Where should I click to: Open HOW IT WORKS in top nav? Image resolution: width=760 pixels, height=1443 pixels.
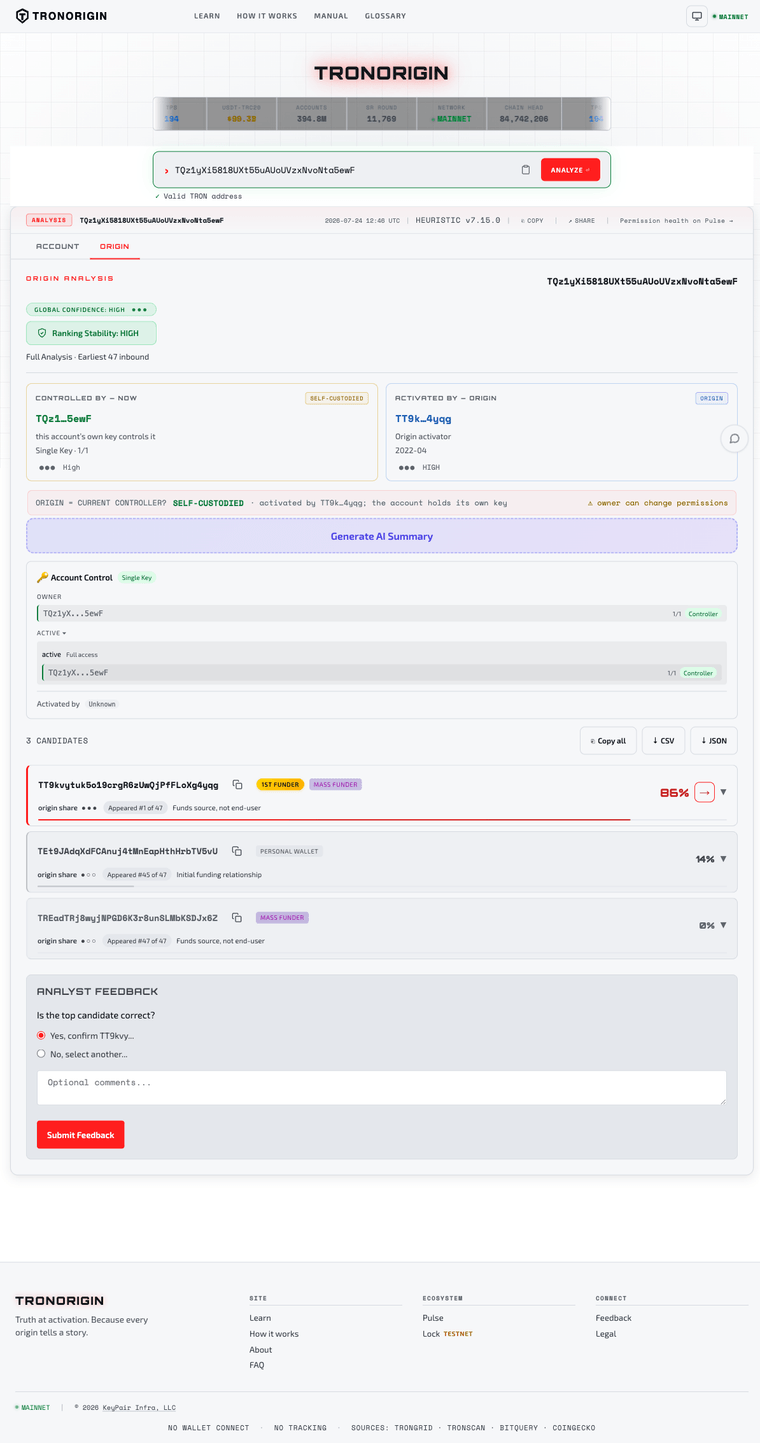point(267,16)
